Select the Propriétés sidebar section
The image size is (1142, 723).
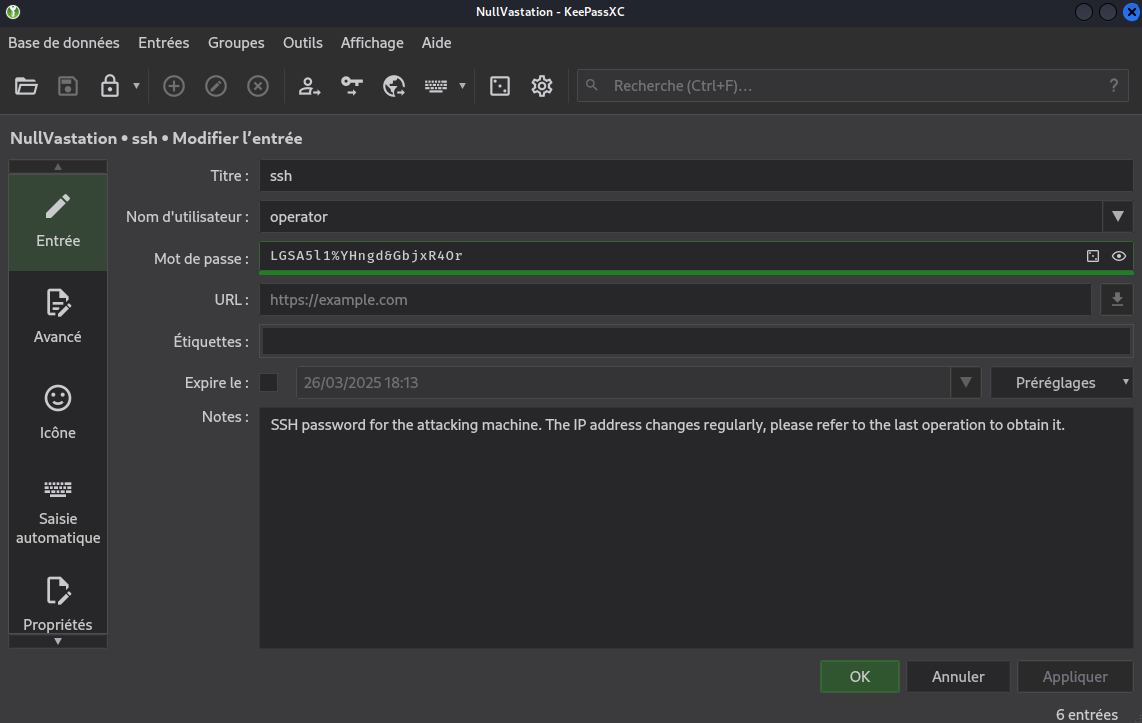(x=58, y=604)
